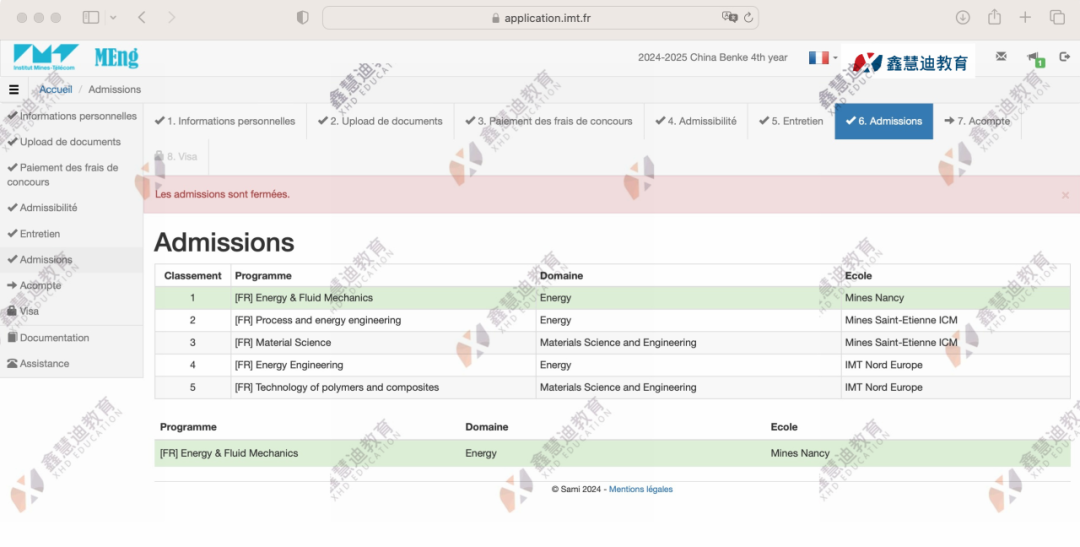Select tab 6. Admissions
Screen dimensions: 1080x547
point(884,121)
